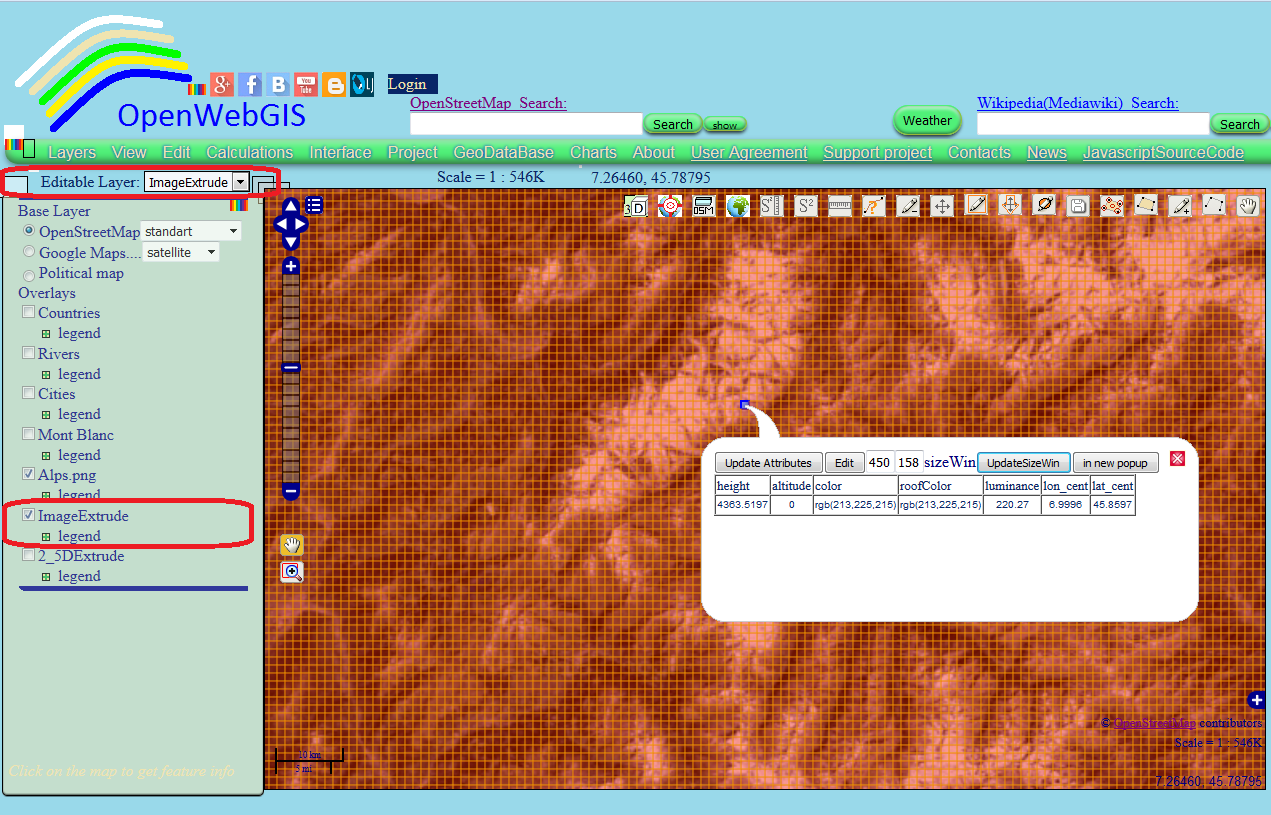
Task: Open the 3D view tool icon
Action: [635, 206]
